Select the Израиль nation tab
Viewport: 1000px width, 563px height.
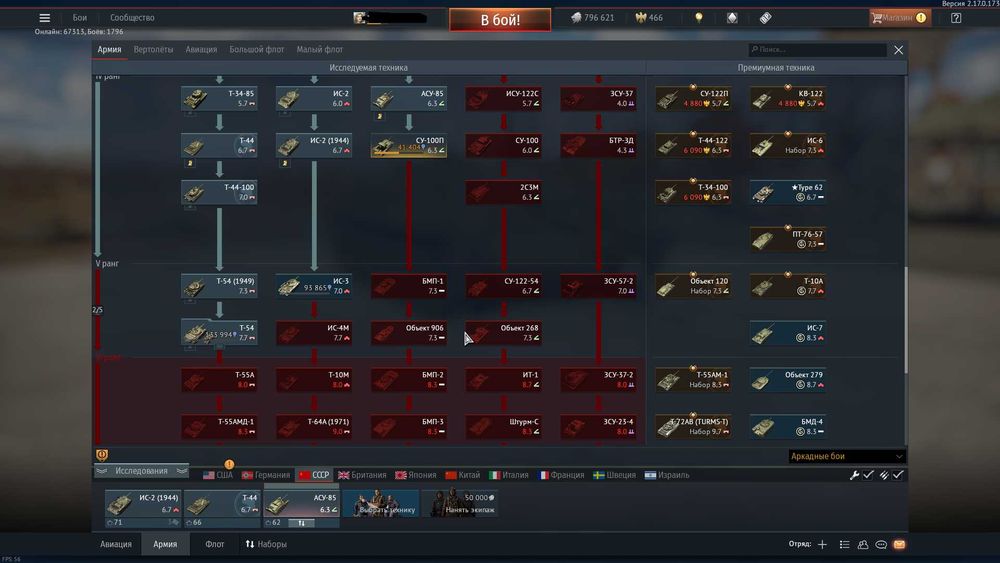[x=667, y=475]
